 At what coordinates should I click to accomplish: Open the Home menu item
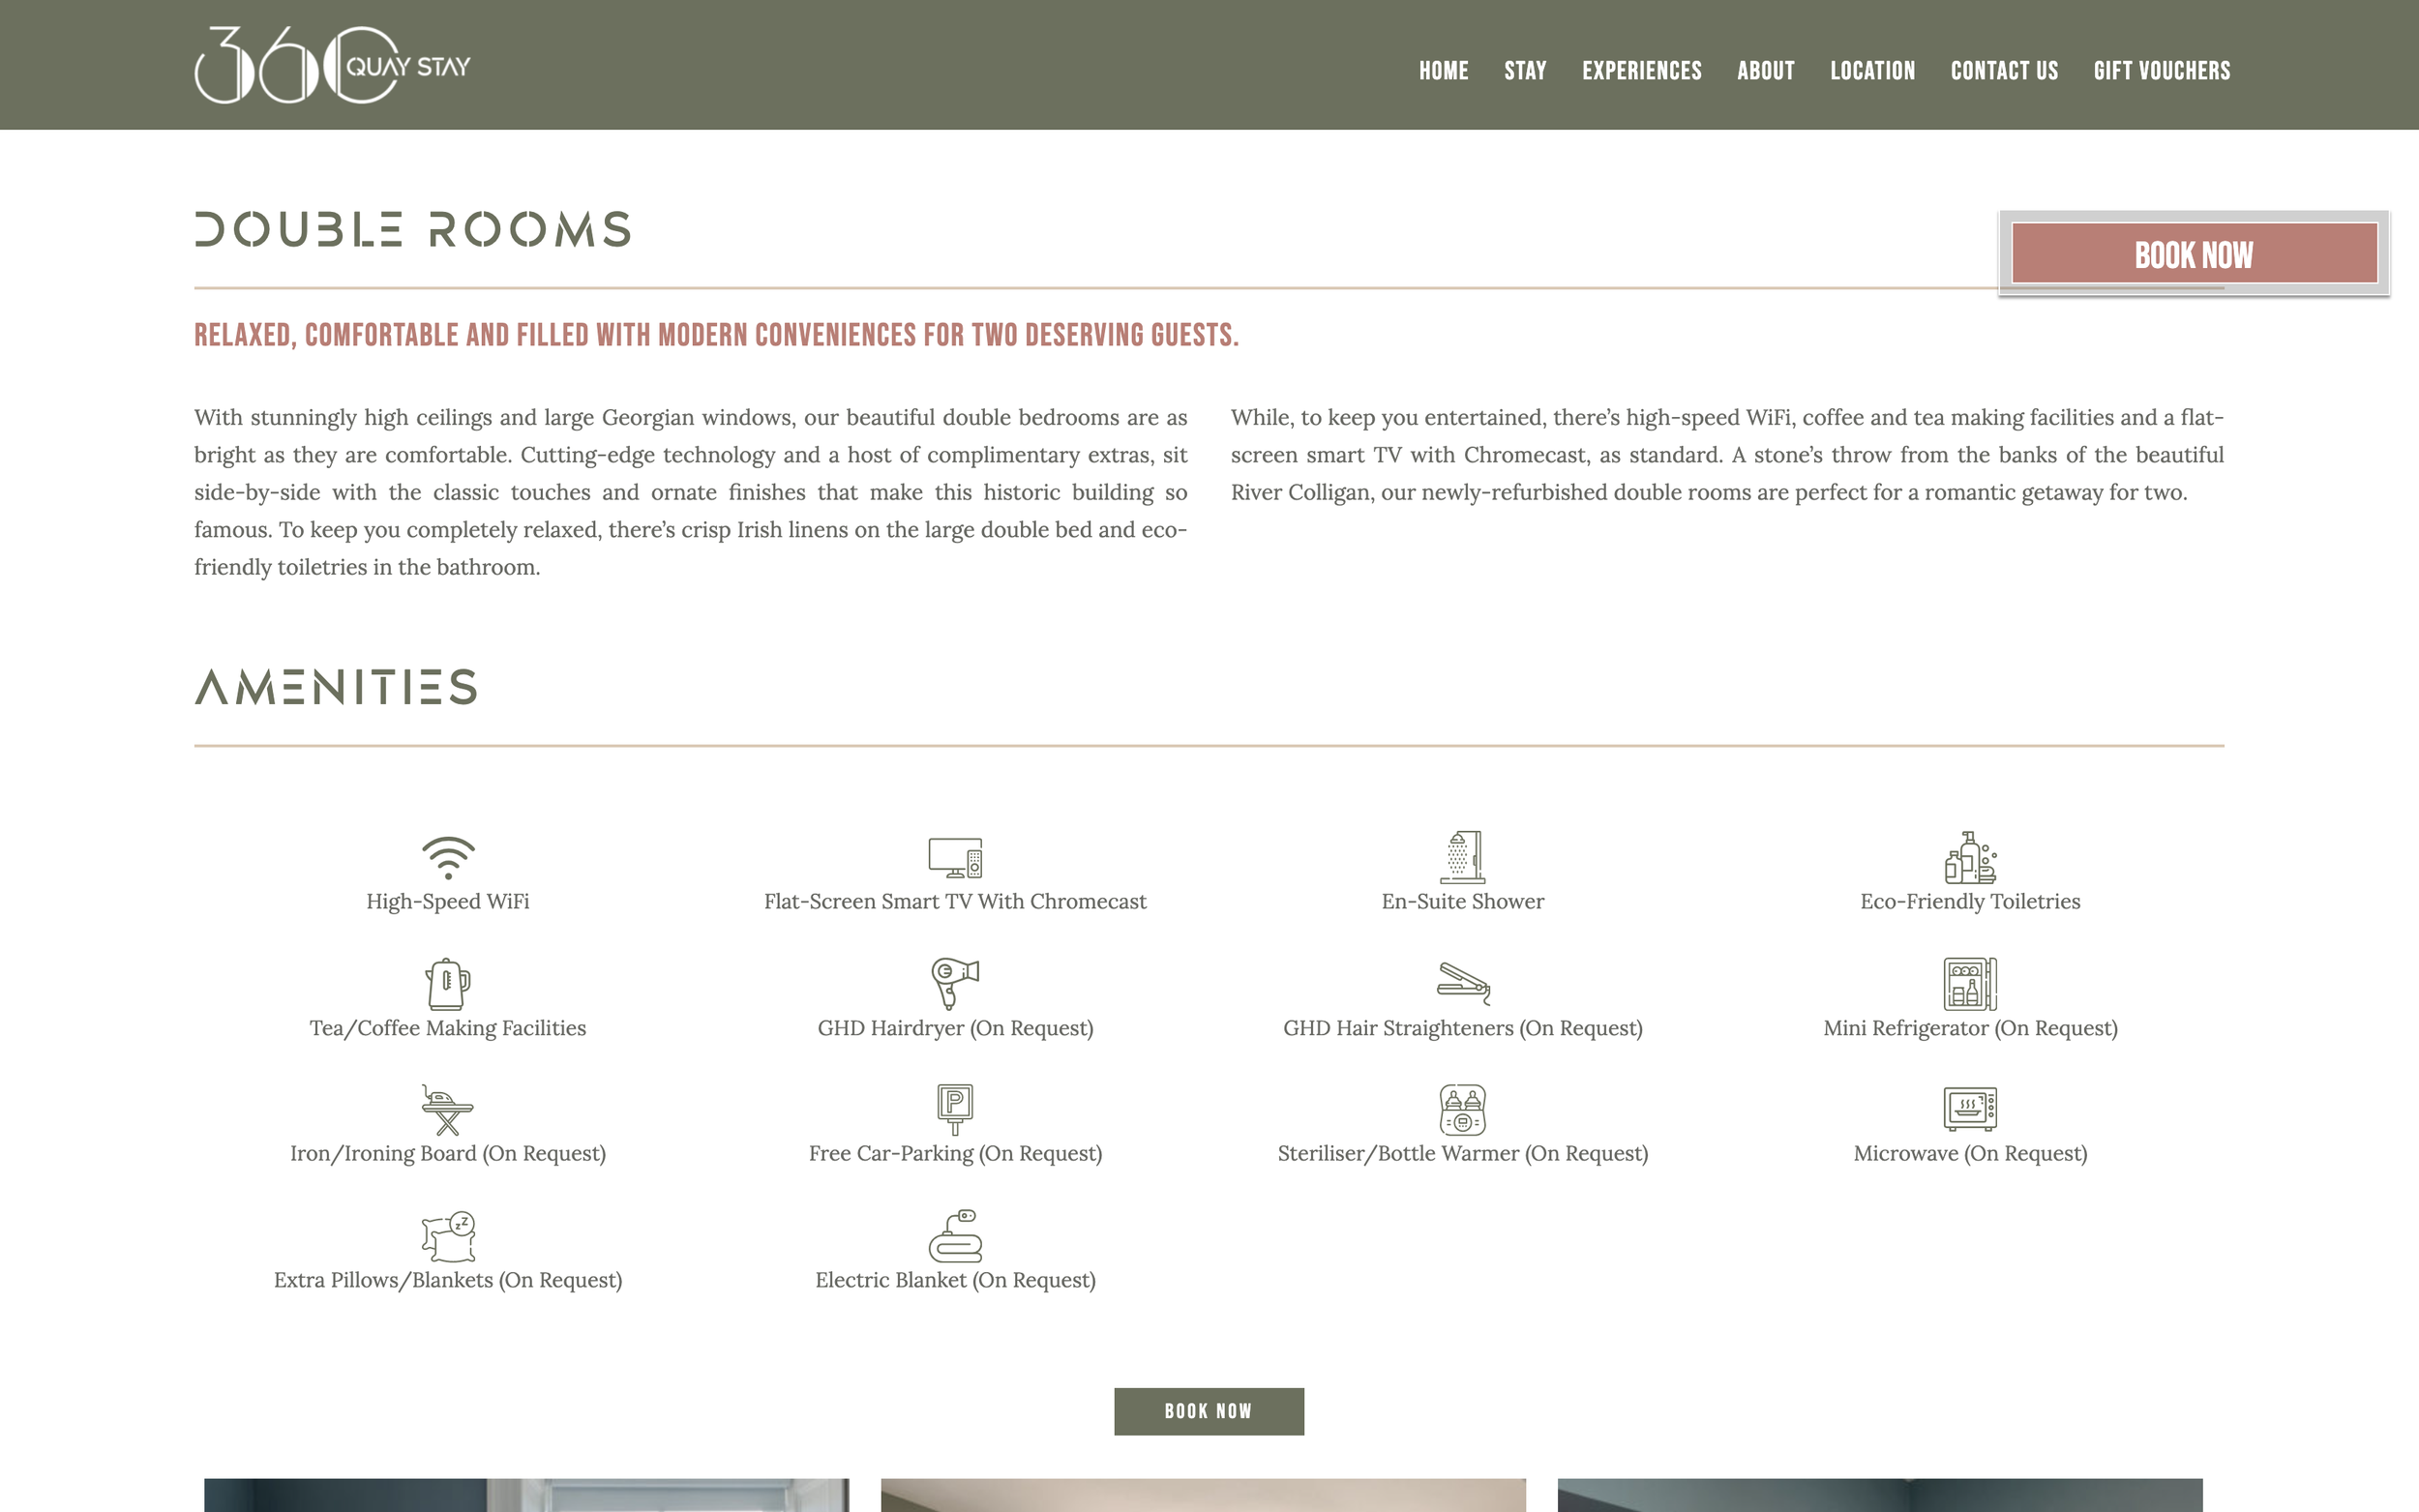[1443, 71]
